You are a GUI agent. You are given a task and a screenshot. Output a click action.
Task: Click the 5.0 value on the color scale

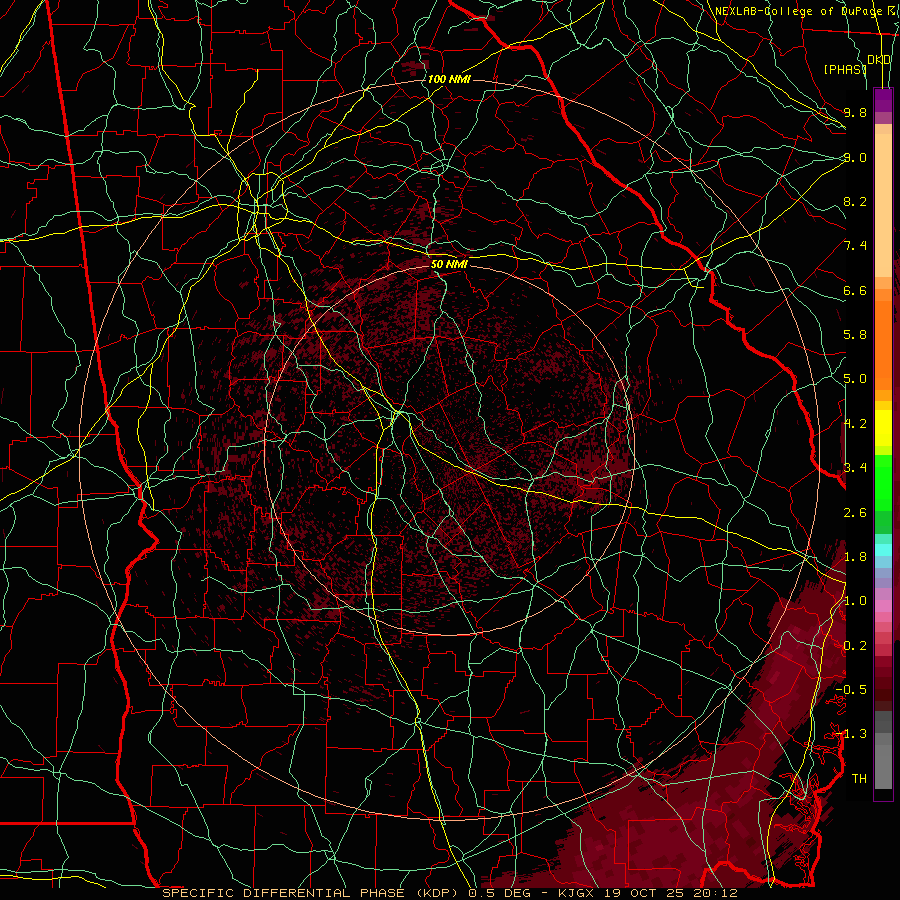(855, 379)
